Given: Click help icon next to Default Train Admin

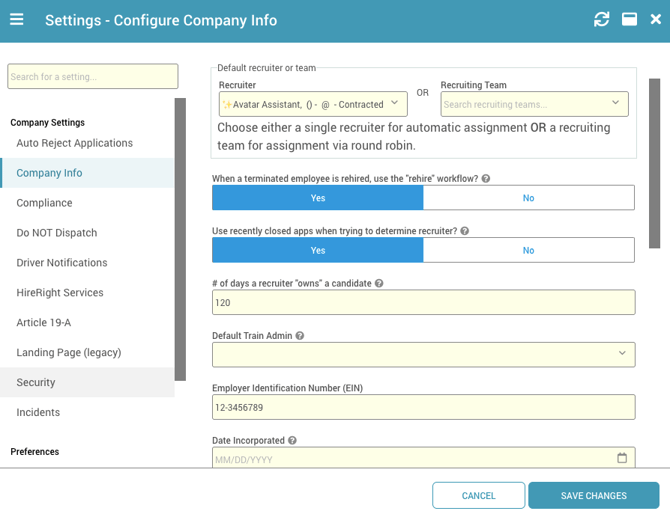Looking at the screenshot, I should [x=300, y=336].
